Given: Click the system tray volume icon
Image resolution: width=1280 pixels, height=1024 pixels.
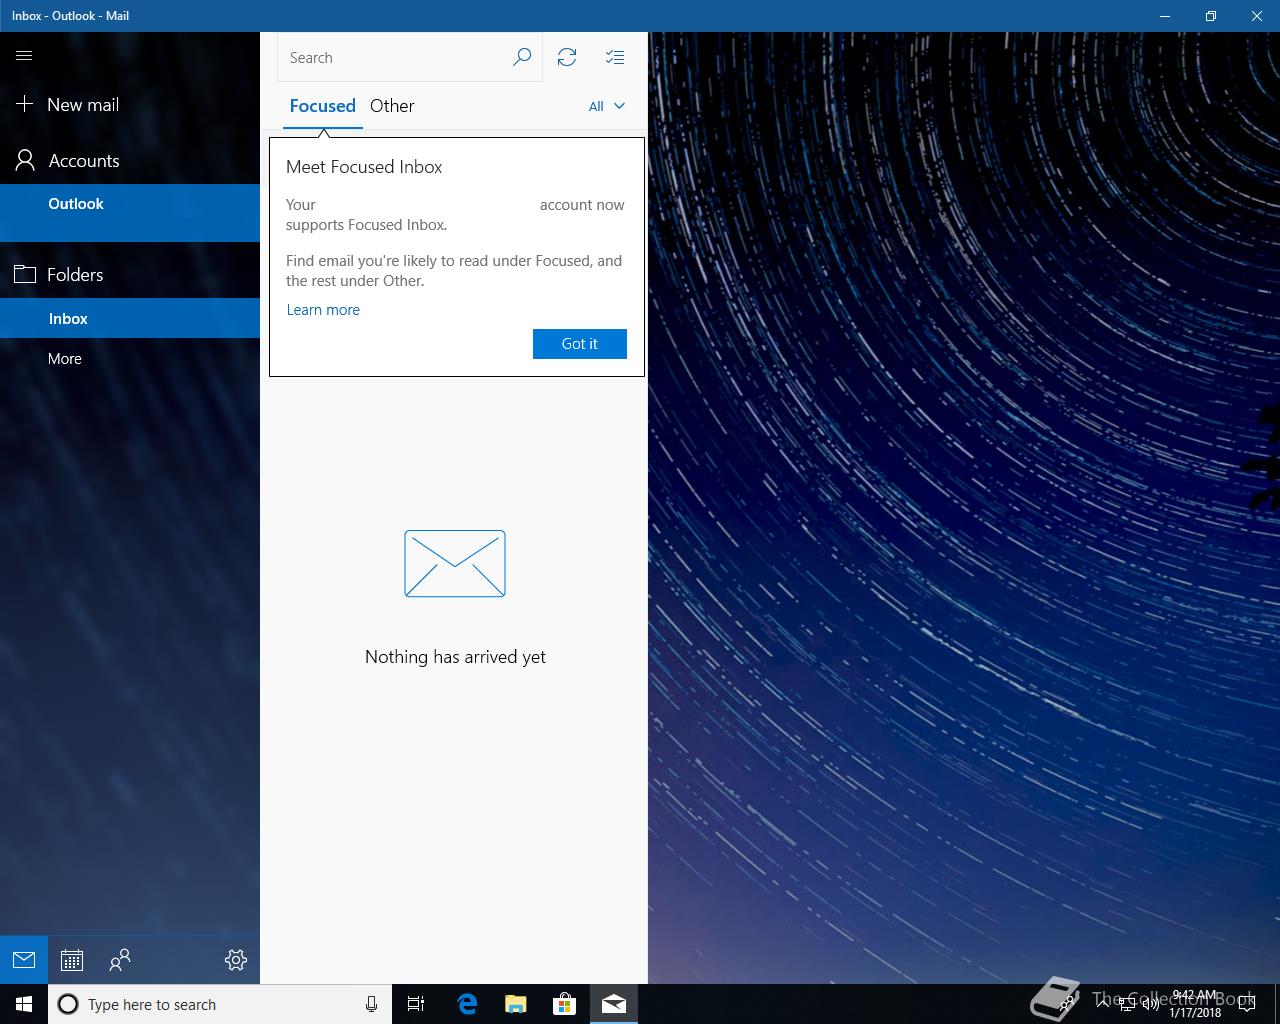Looking at the screenshot, I should click(x=1150, y=1004).
